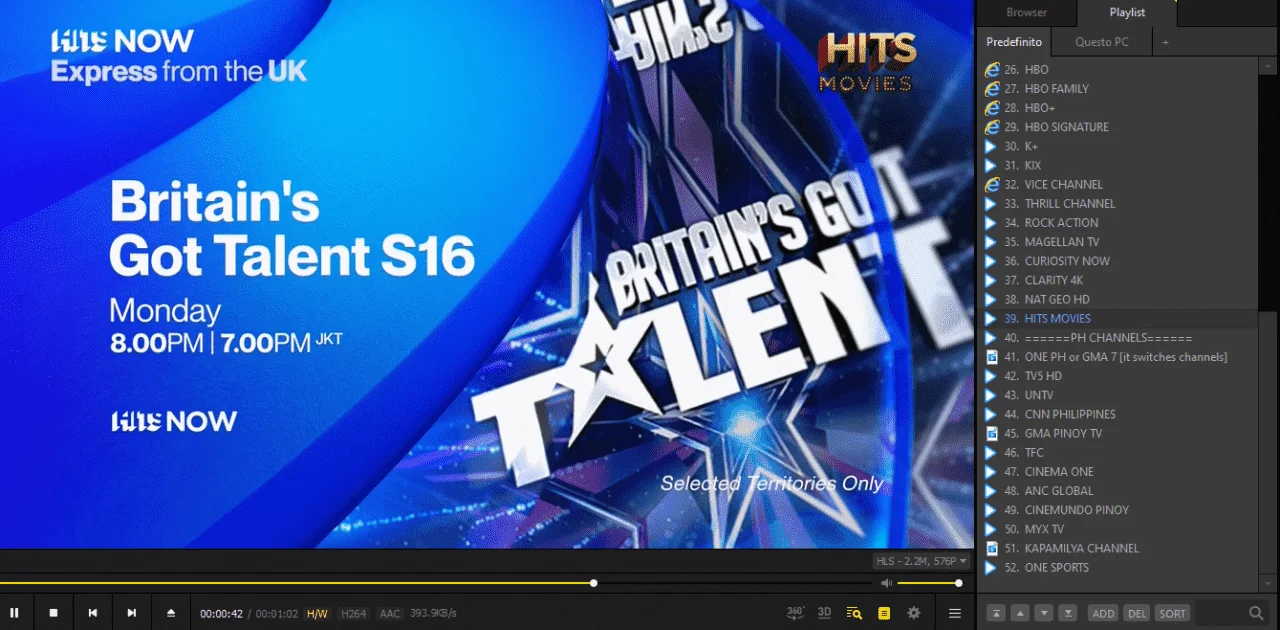Mute audio via the speaker icon
Screen dimensions: 1280x630
(886, 583)
